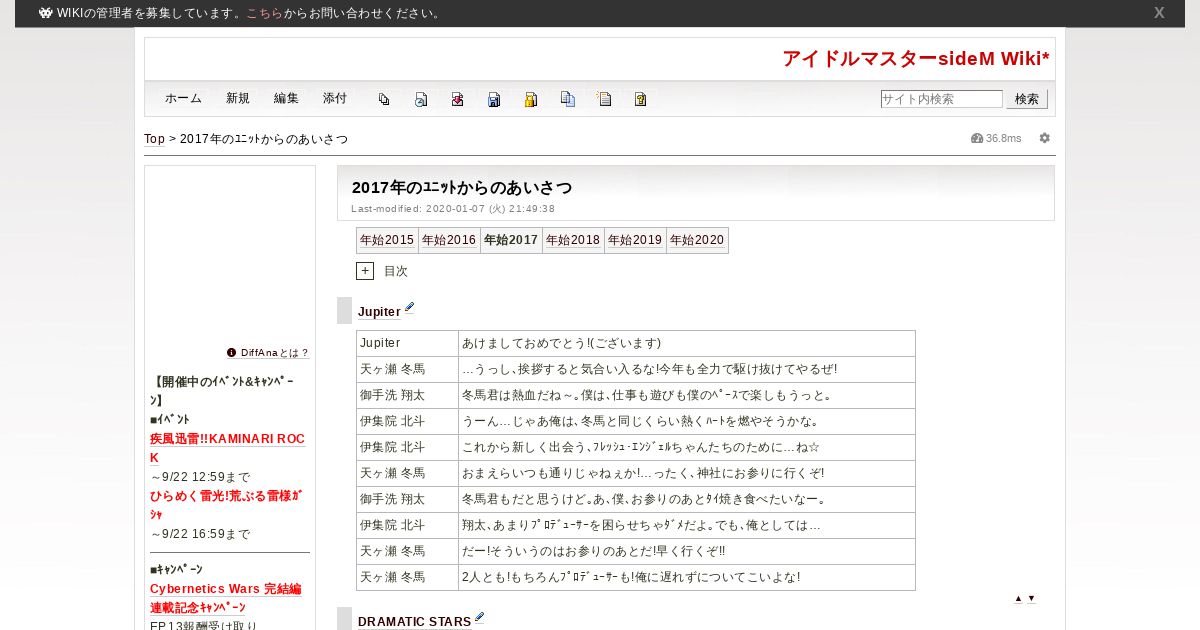Viewport: 1200px width, 630px height.
Task: Open the page history clock icon
Action: (x=421, y=99)
